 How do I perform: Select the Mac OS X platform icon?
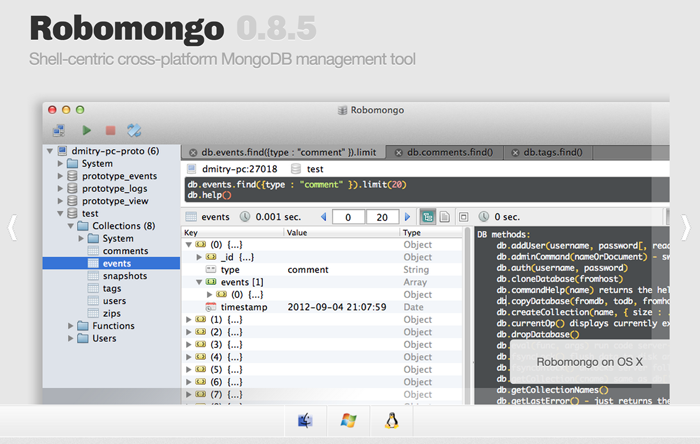pos(305,420)
